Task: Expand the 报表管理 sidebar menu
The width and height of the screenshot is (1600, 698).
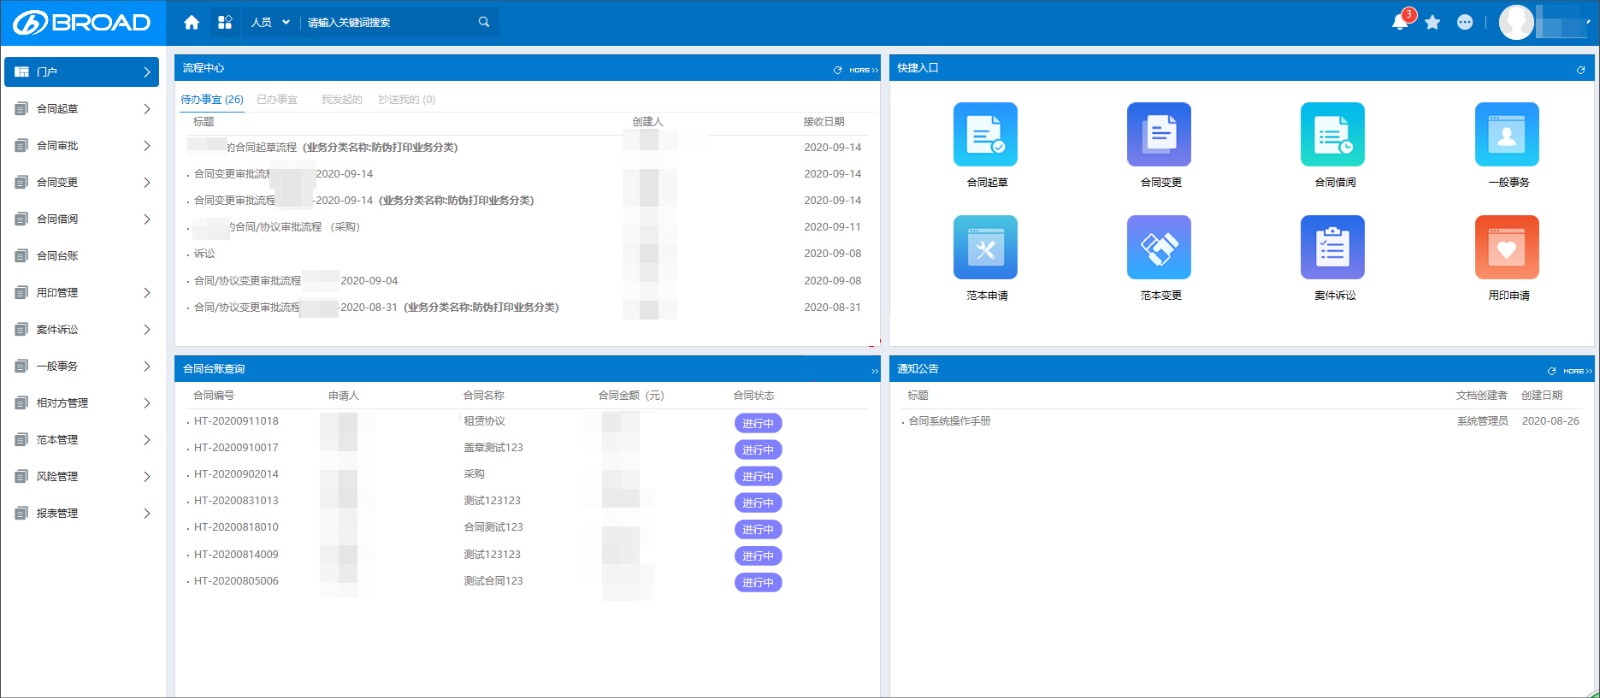Action: click(82, 513)
